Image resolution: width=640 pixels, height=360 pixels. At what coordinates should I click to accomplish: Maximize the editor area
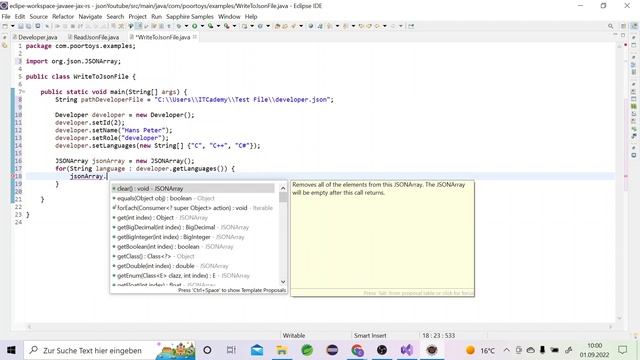pos(623,36)
